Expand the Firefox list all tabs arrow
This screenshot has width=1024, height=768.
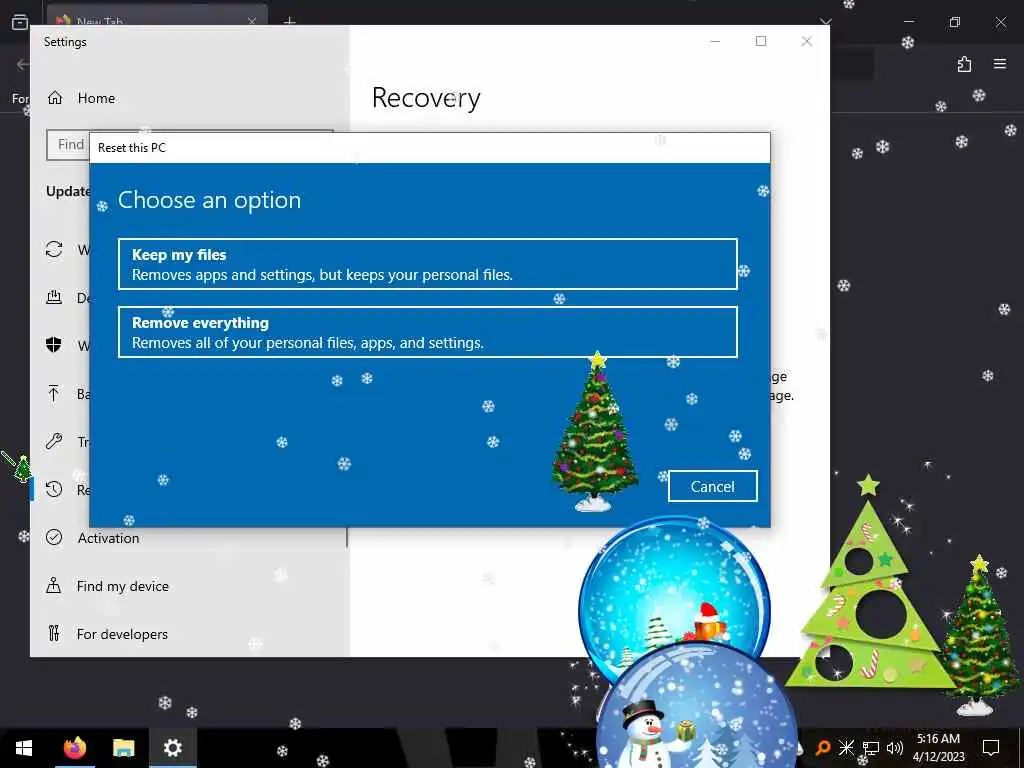click(826, 21)
